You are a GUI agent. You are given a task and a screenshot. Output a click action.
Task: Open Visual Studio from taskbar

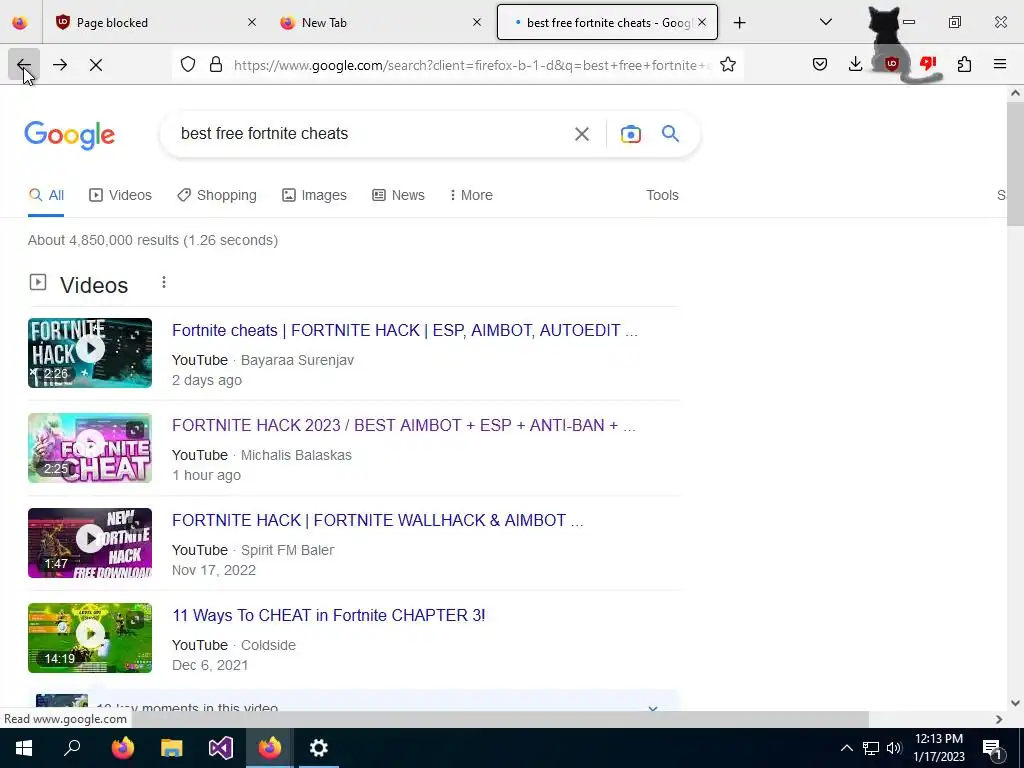click(x=221, y=748)
